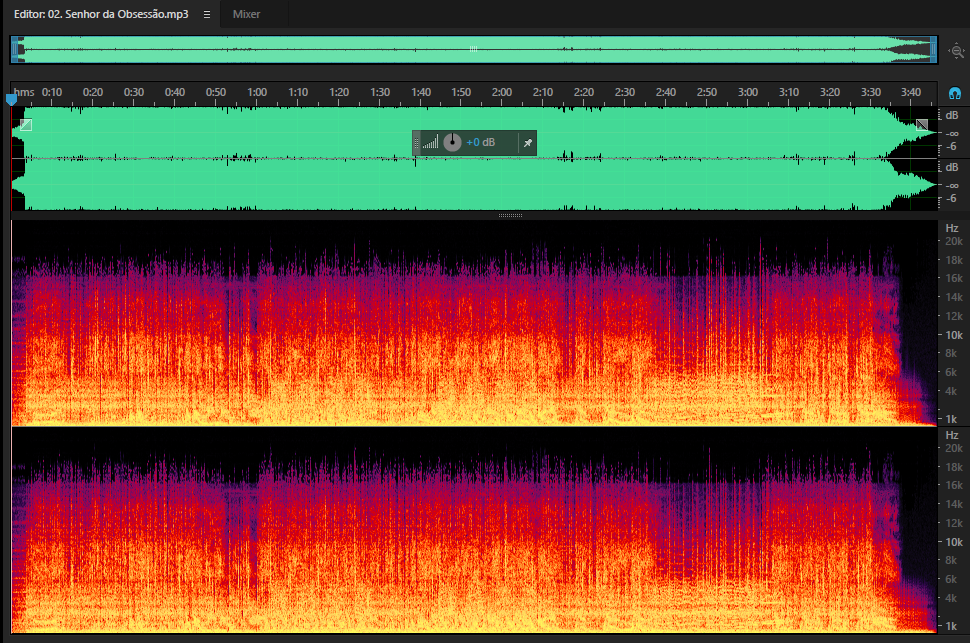Click the volume bars icon in the HUD

(431, 143)
